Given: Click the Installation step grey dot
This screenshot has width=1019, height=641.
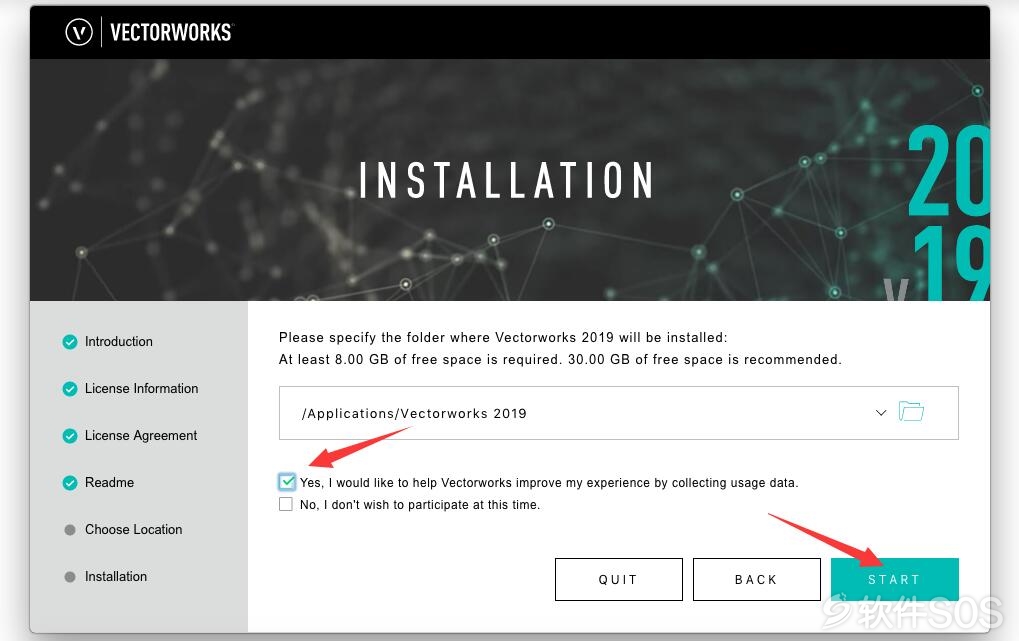Looking at the screenshot, I should tap(70, 577).
